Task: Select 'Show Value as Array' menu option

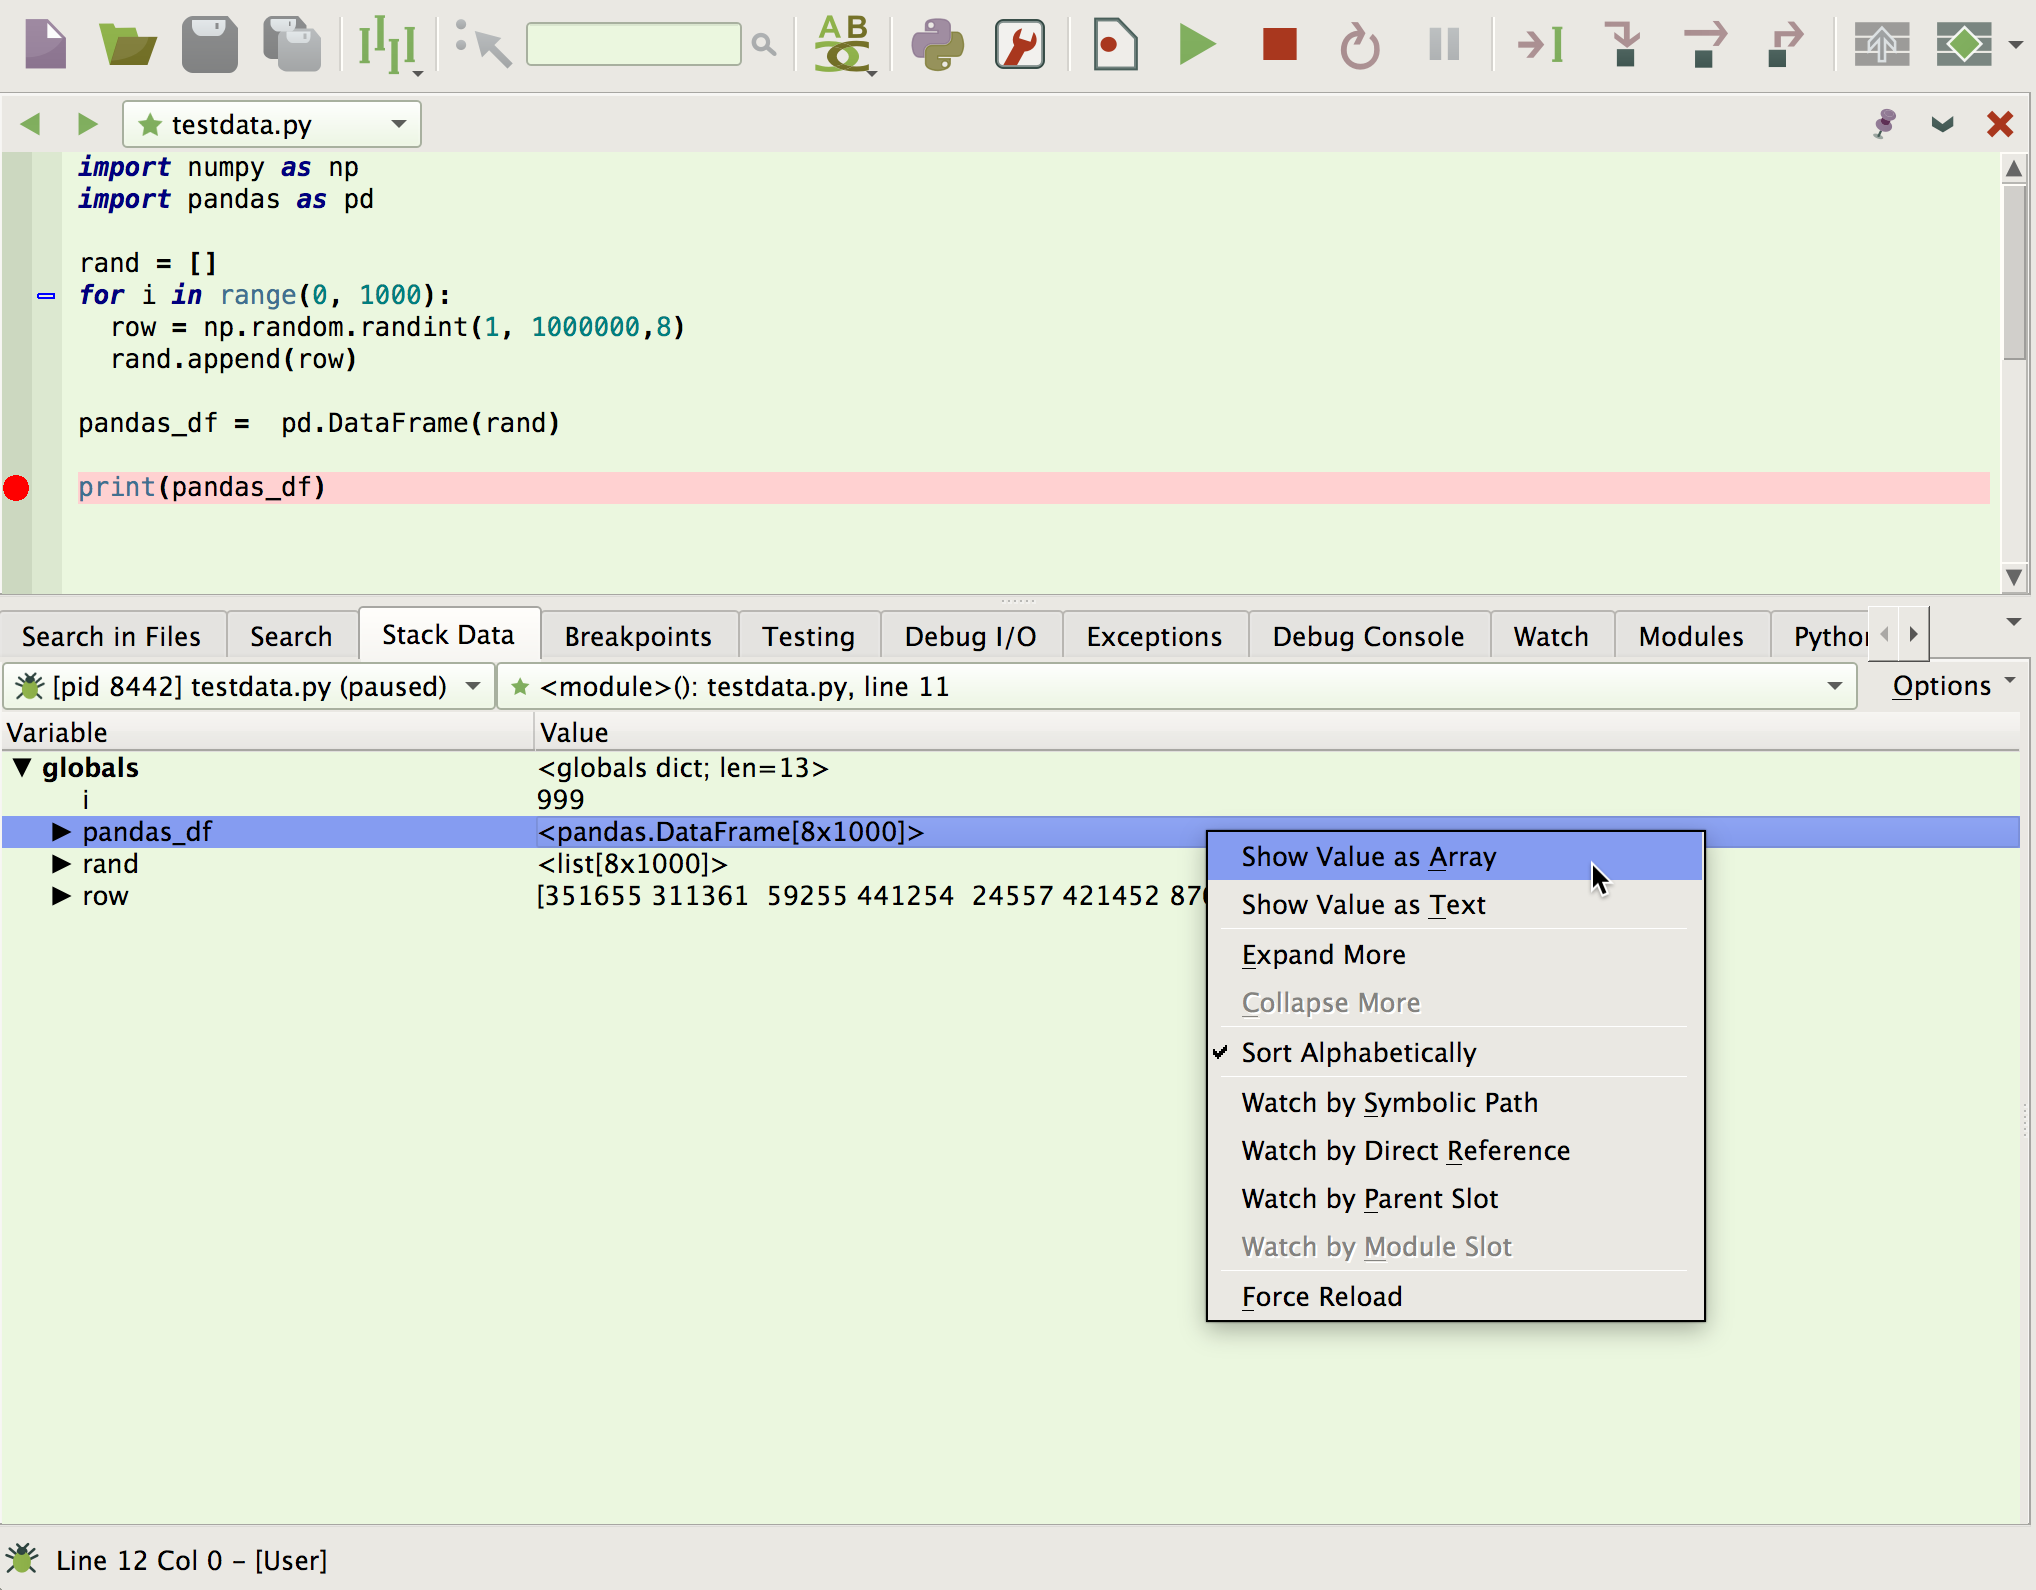Action: coord(1370,856)
